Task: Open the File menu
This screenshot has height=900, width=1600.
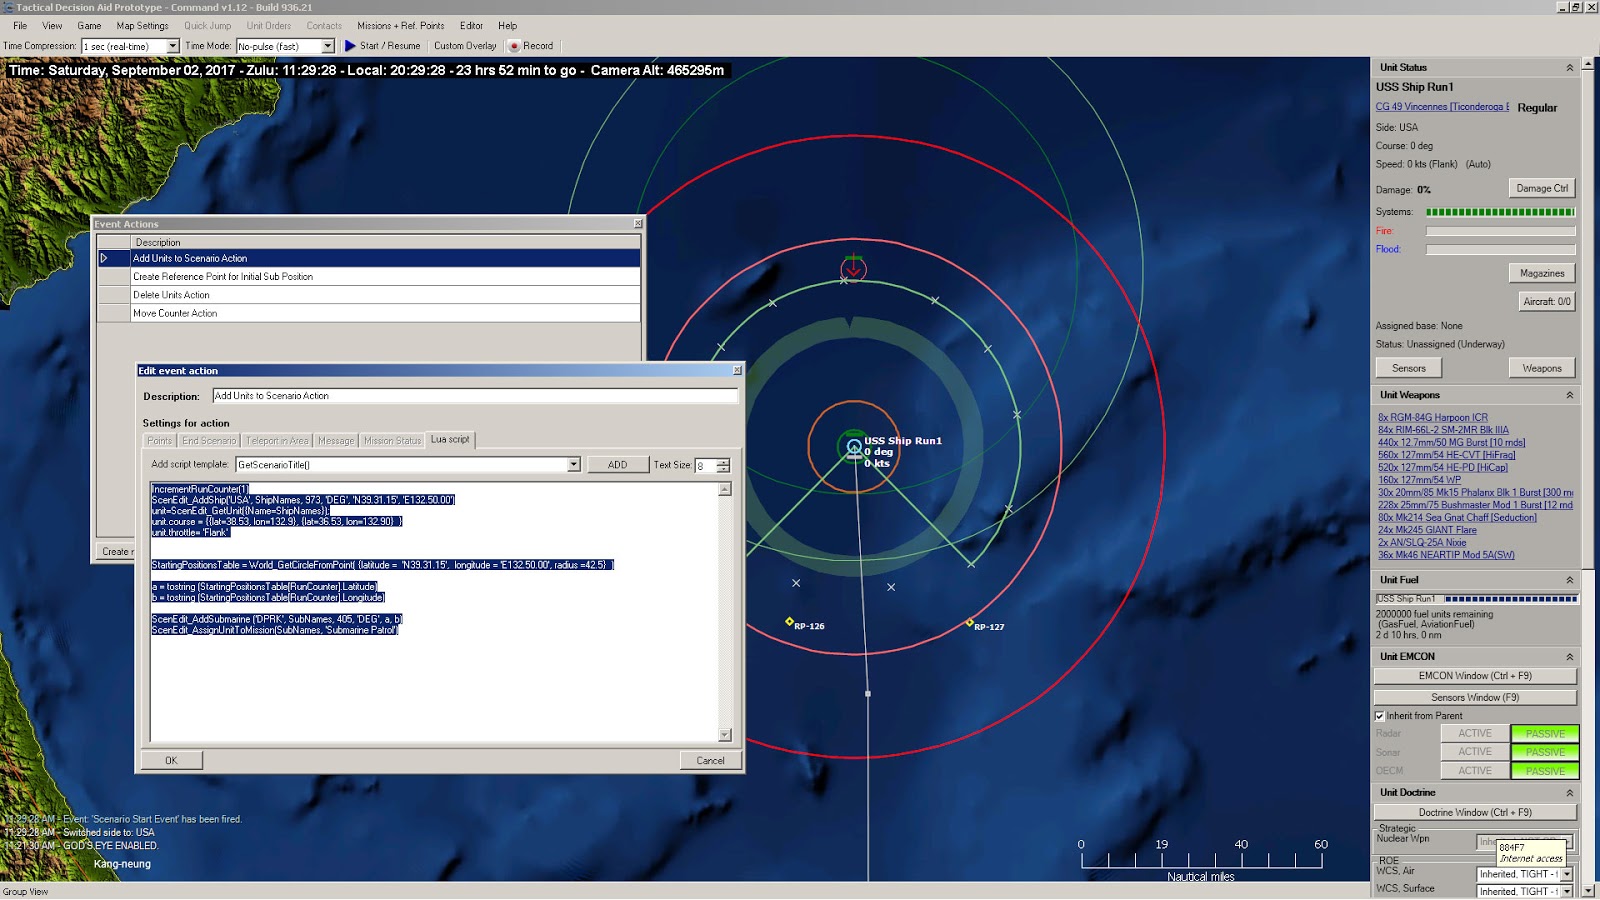Action: tap(20, 26)
